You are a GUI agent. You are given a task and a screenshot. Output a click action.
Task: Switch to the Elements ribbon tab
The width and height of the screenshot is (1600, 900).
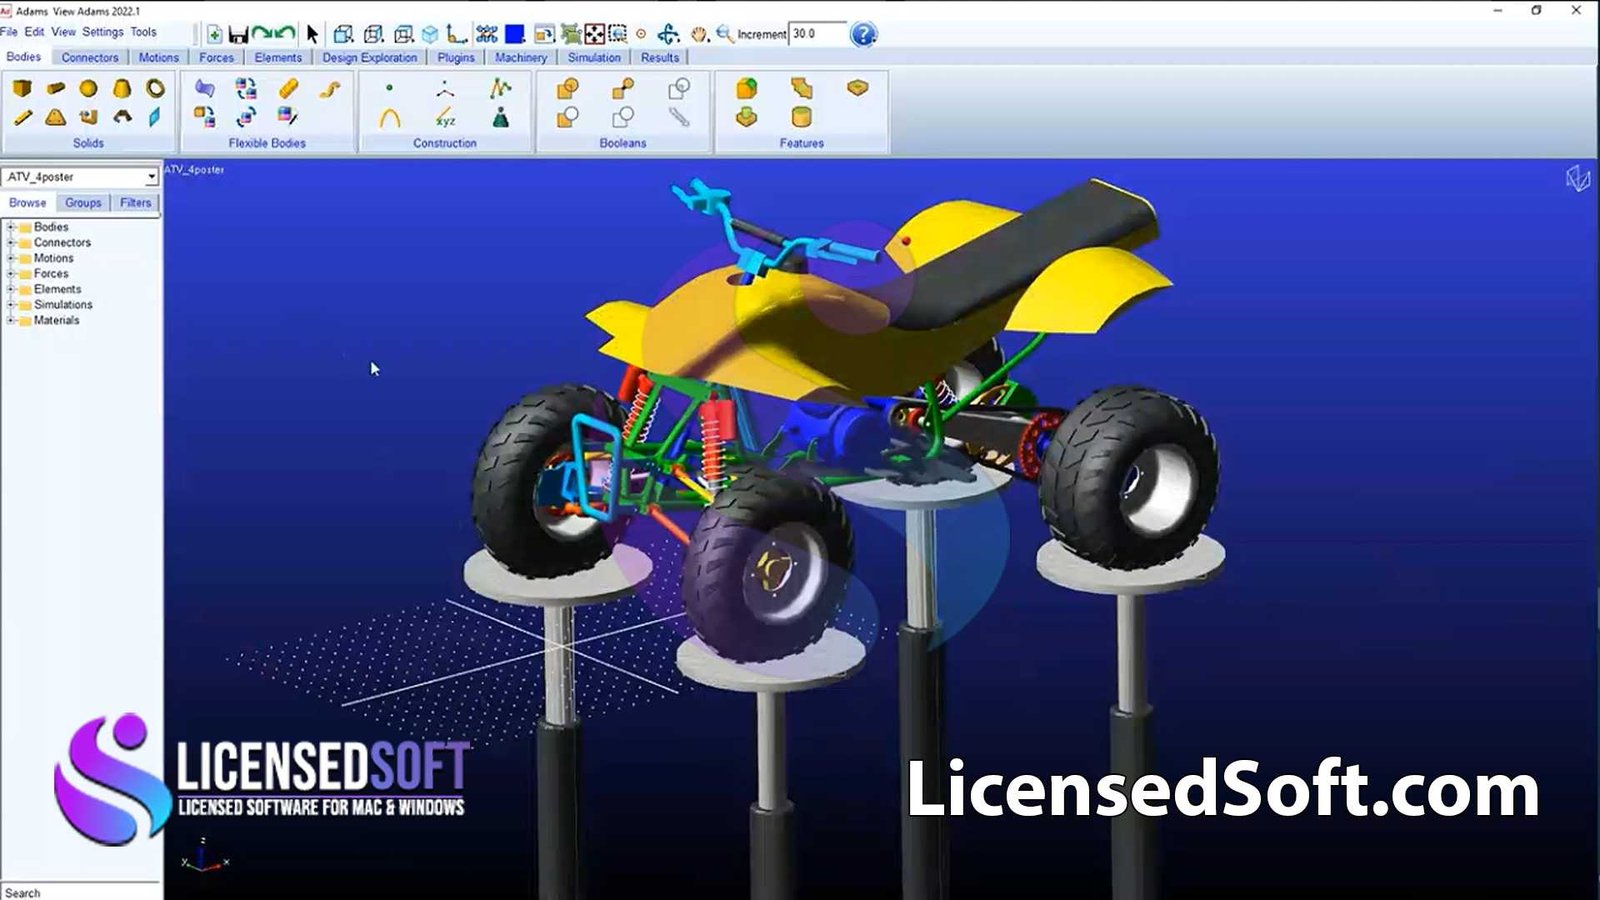pyautogui.click(x=278, y=58)
